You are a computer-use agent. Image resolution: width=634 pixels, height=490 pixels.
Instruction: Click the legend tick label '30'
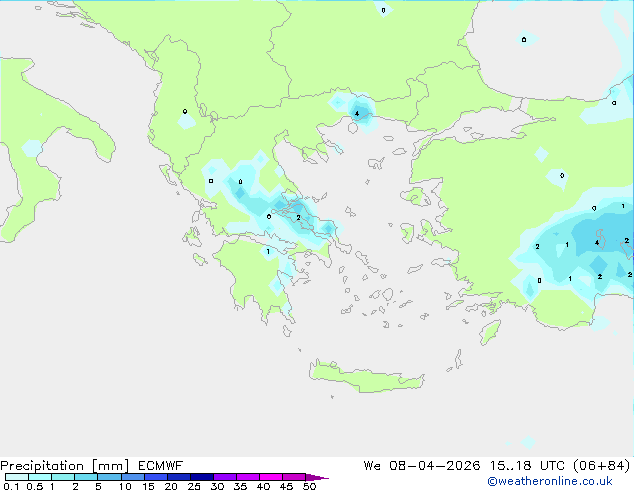tap(218, 486)
